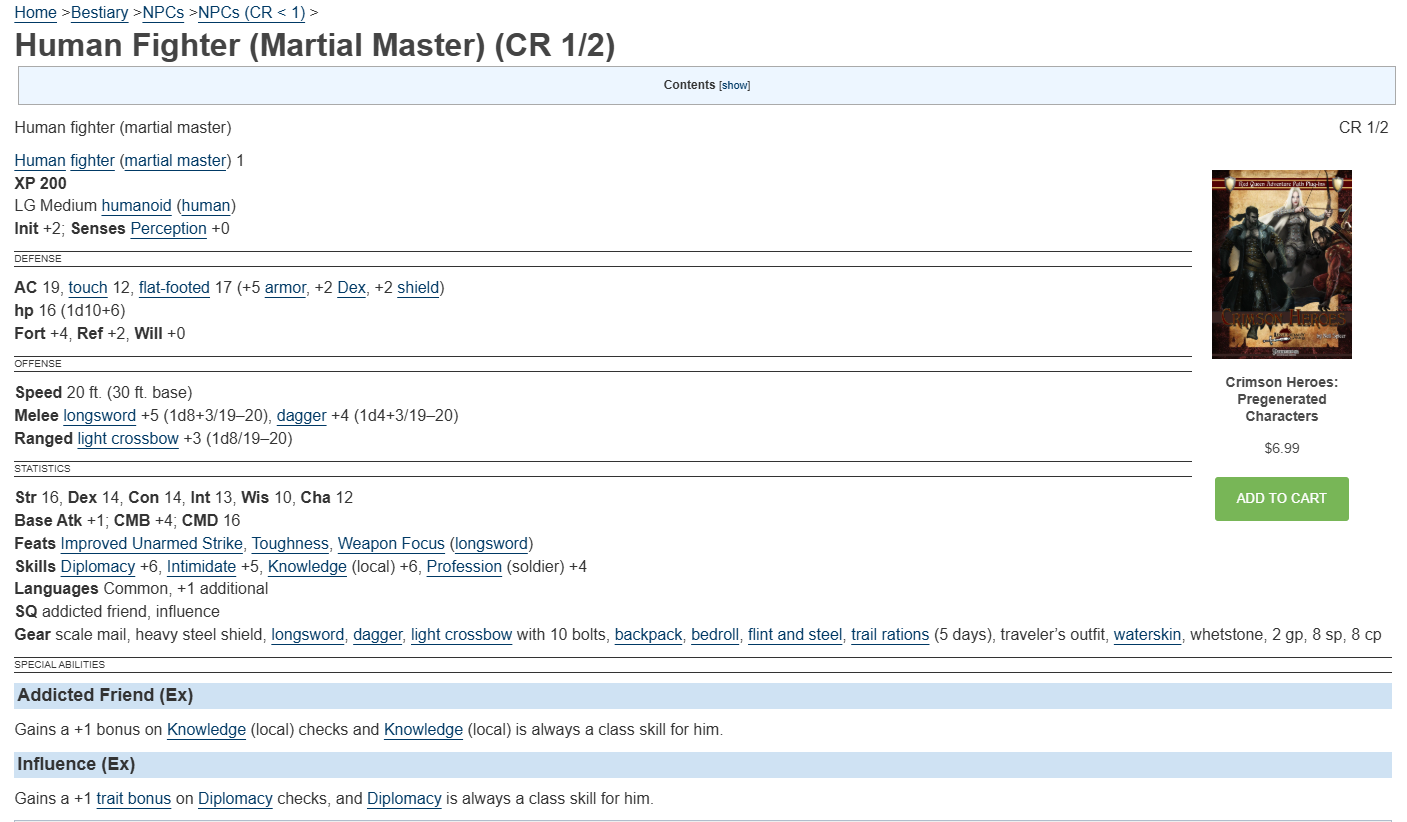This screenshot has width=1407, height=822.
Task: Open the dagger link in the Melee line
Action: [302, 415]
